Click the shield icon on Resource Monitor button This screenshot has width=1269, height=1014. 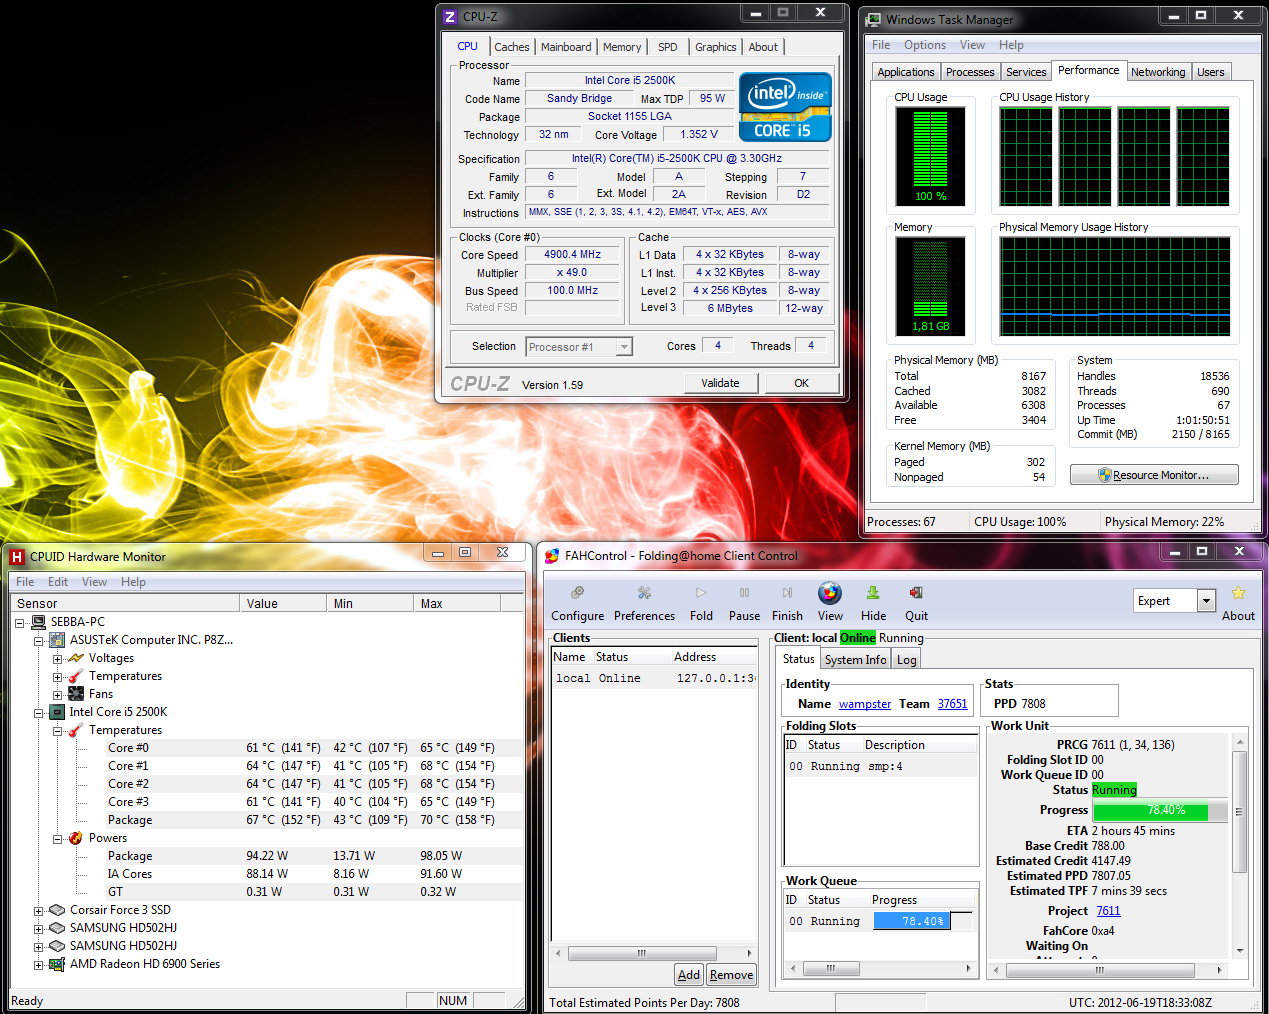point(1105,475)
